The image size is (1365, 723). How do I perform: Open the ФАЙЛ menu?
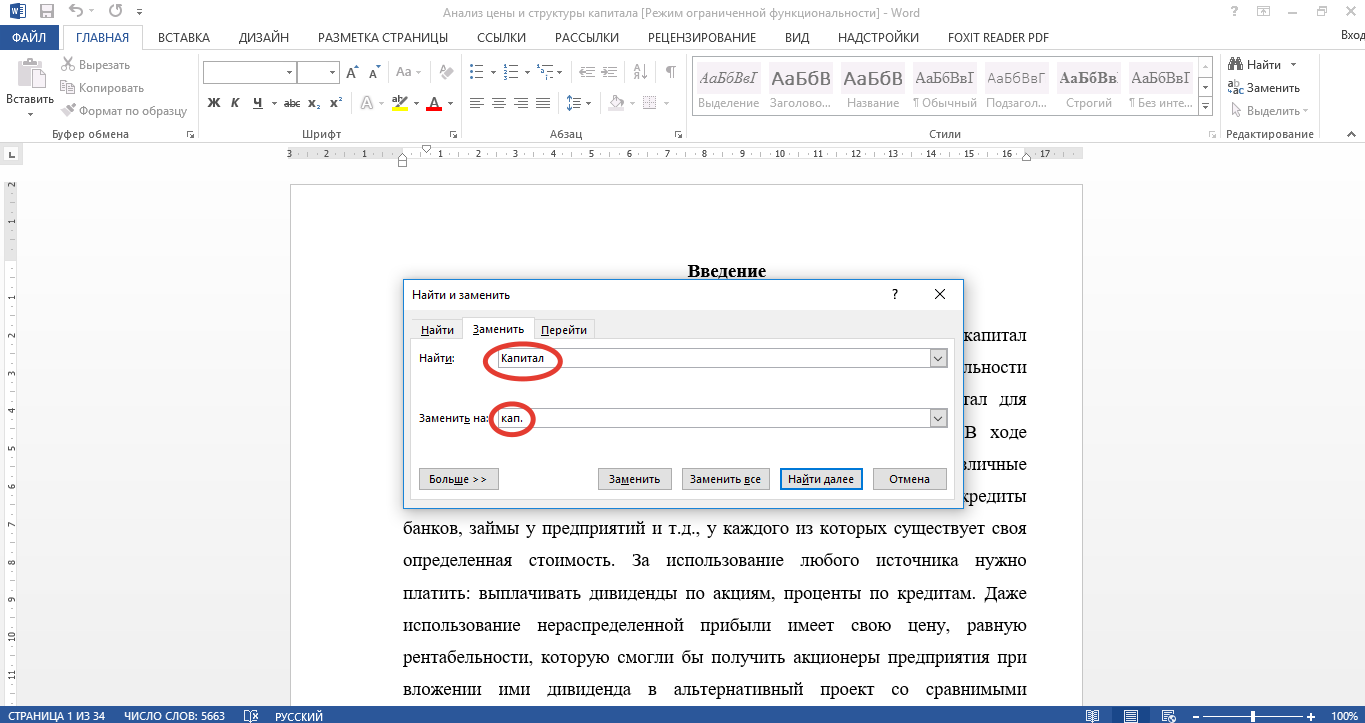30,38
